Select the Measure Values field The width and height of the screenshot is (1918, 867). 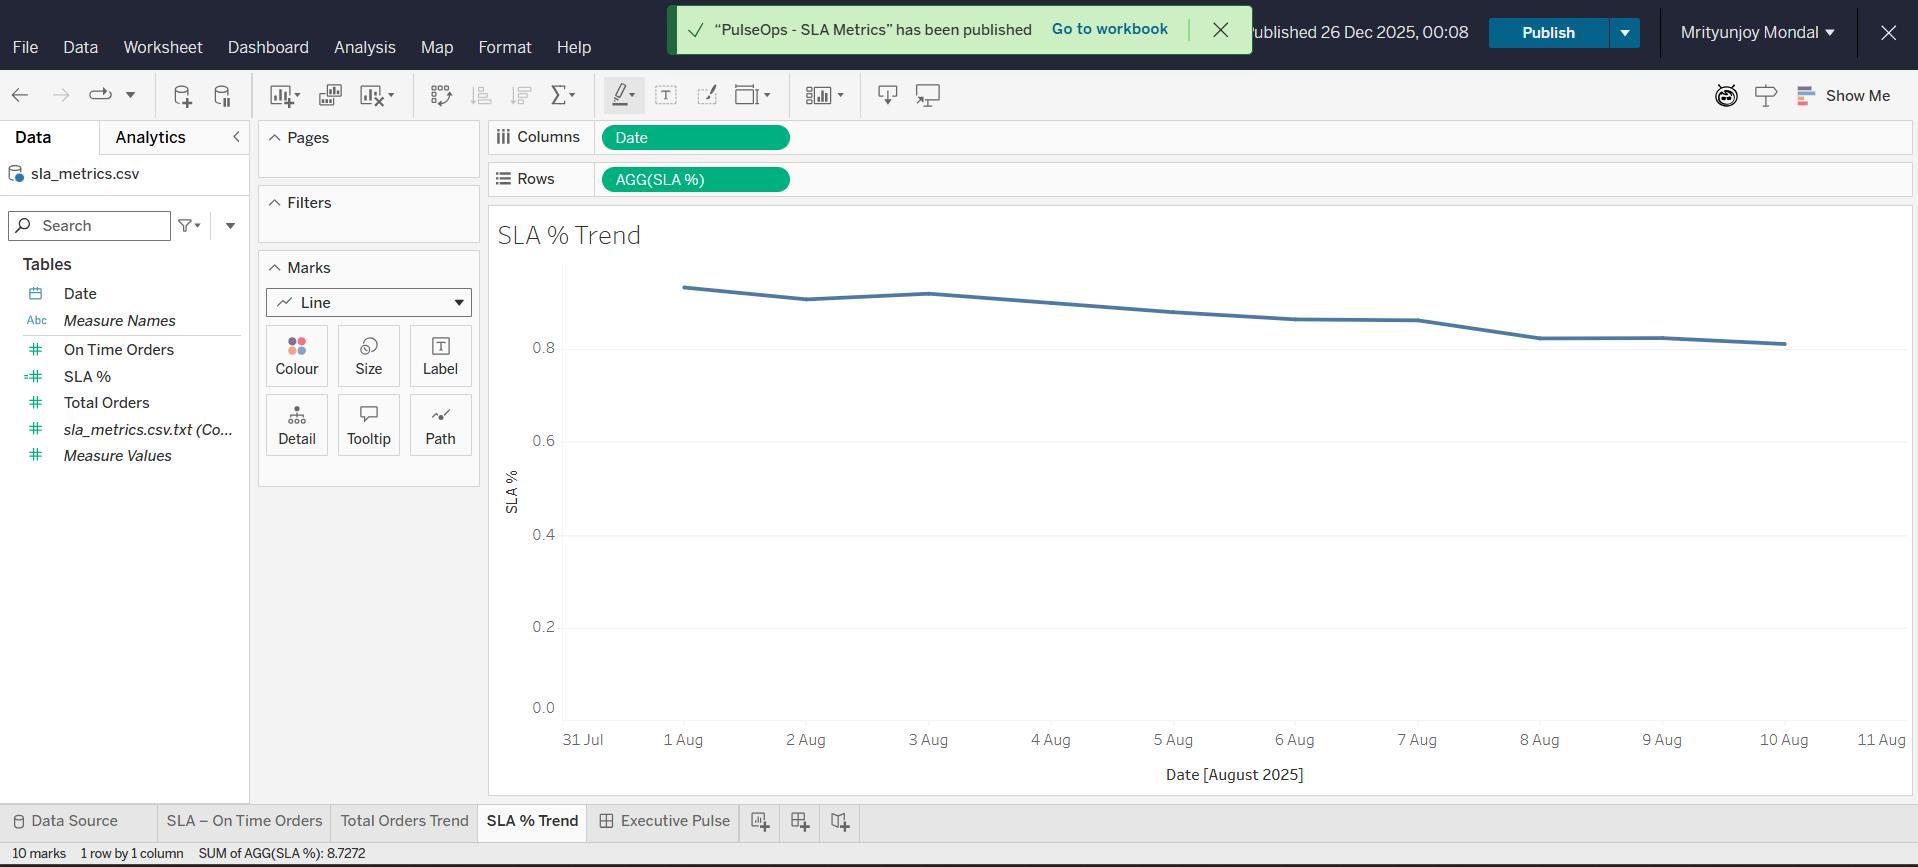pos(118,455)
